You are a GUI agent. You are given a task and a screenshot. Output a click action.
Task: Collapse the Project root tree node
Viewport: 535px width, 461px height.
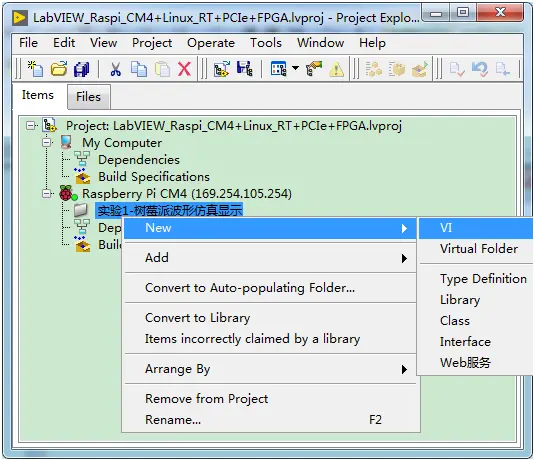coord(31,126)
